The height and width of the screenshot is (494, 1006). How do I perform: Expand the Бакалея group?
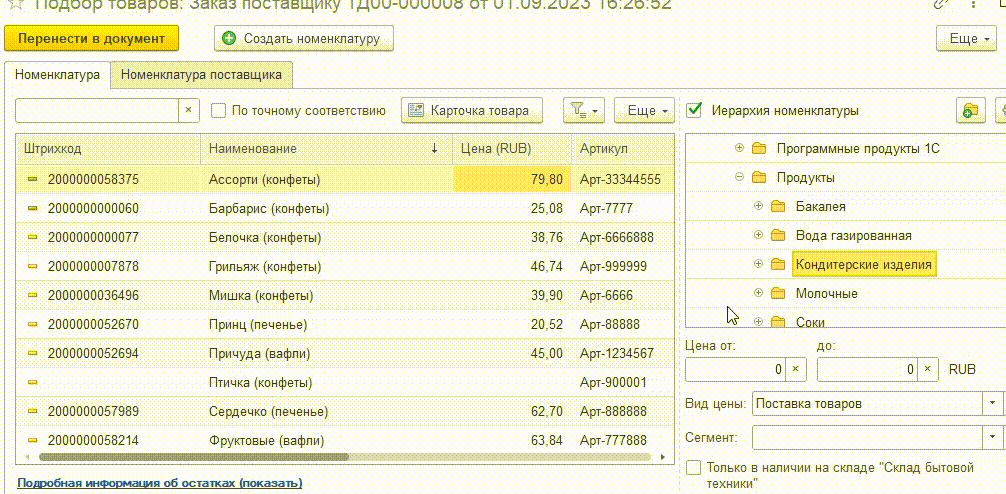[758, 206]
